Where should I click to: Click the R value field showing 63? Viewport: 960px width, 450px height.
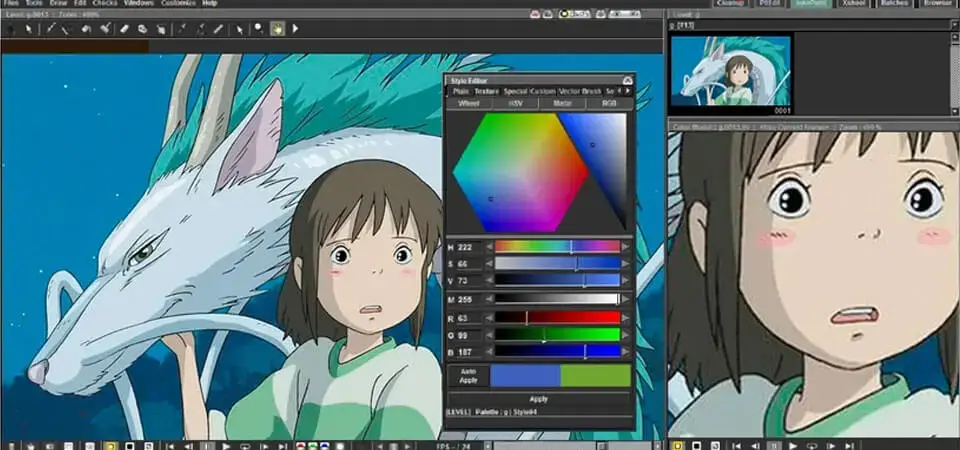[x=469, y=318]
